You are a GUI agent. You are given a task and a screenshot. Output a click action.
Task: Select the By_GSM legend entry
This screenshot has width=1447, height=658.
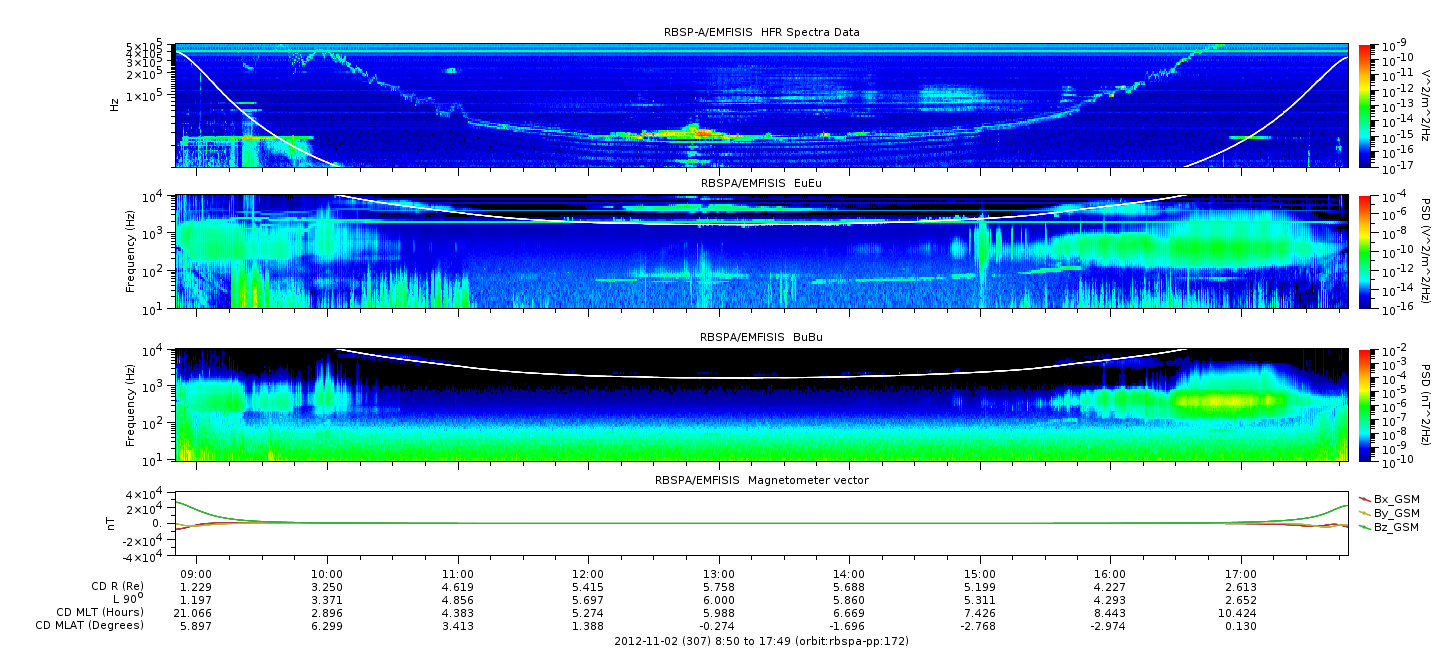point(1395,512)
